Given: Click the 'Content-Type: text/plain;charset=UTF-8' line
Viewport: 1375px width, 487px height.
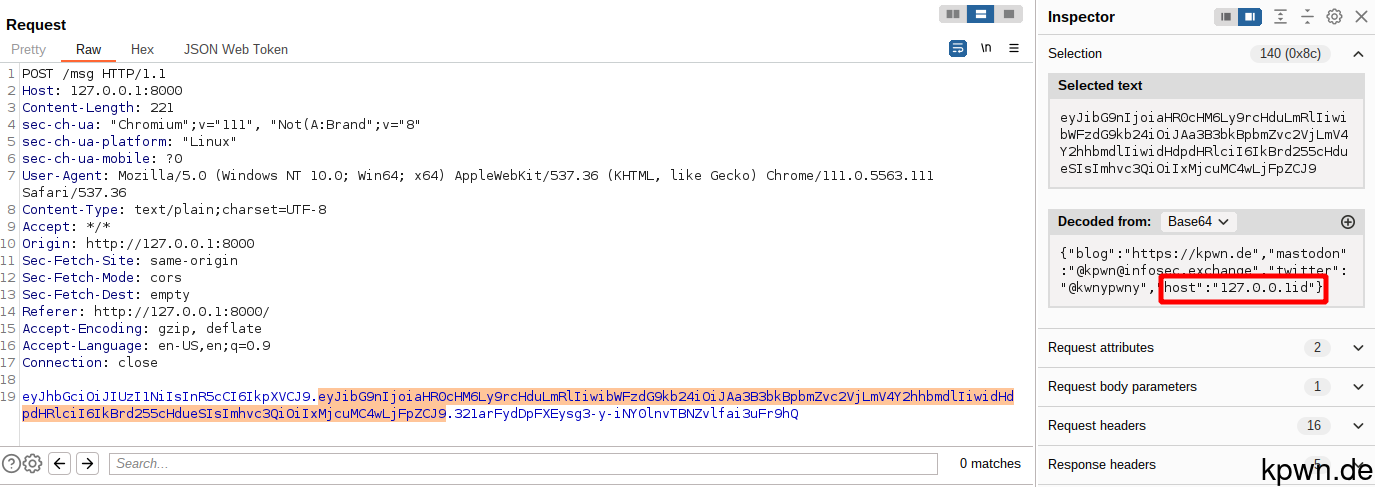Looking at the screenshot, I should [x=174, y=210].
